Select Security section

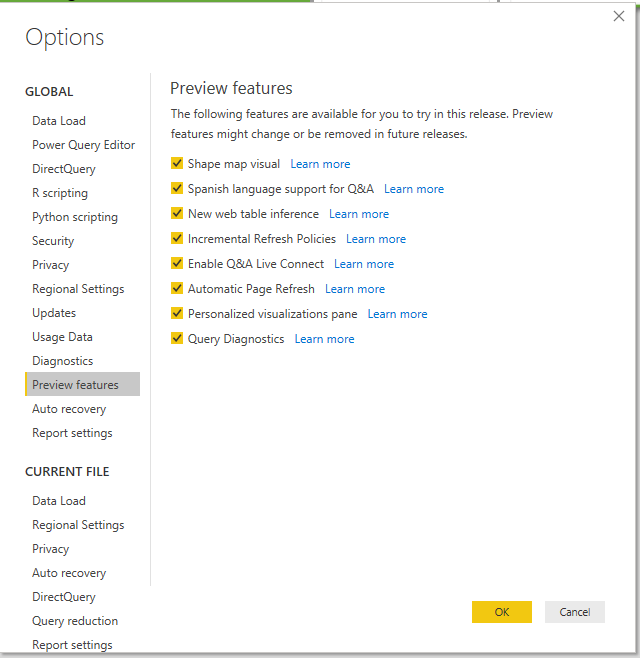[53, 241]
